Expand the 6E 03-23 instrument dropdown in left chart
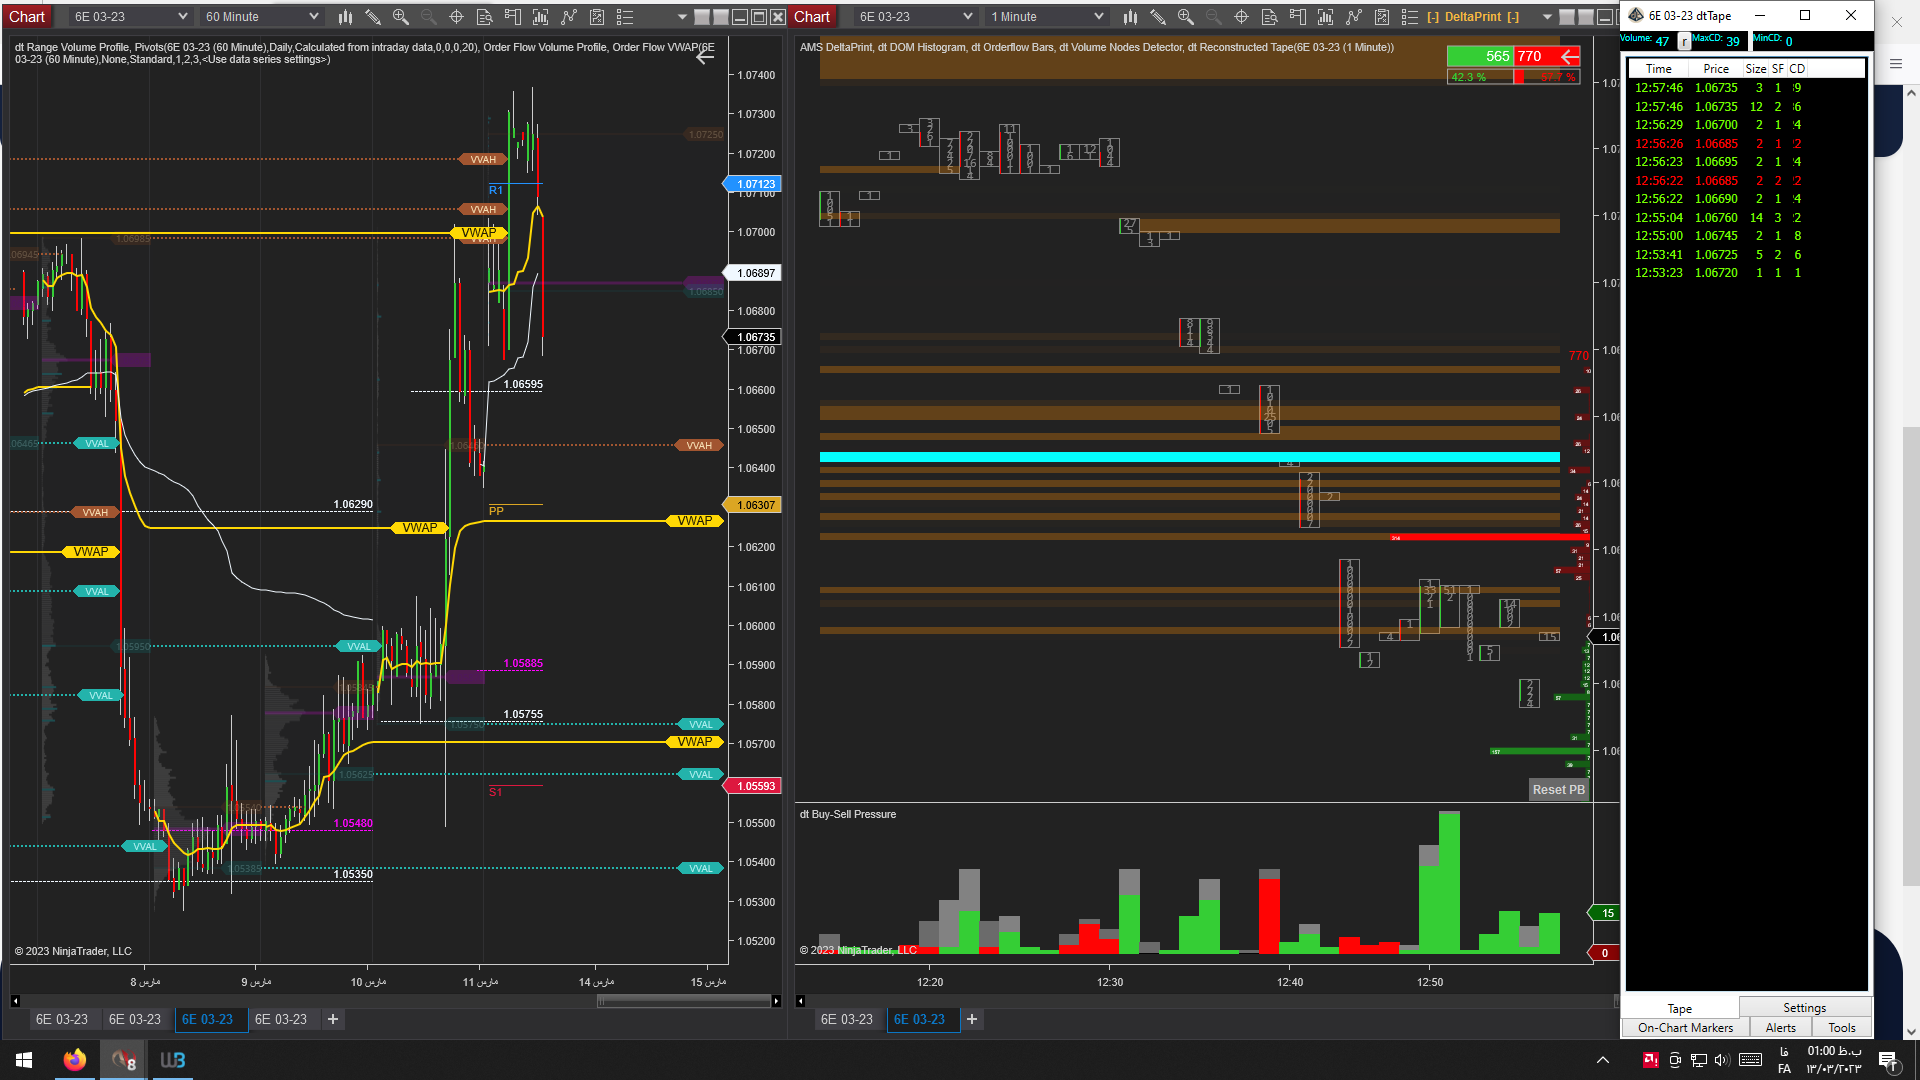The height and width of the screenshot is (1080, 1920). 182,17
